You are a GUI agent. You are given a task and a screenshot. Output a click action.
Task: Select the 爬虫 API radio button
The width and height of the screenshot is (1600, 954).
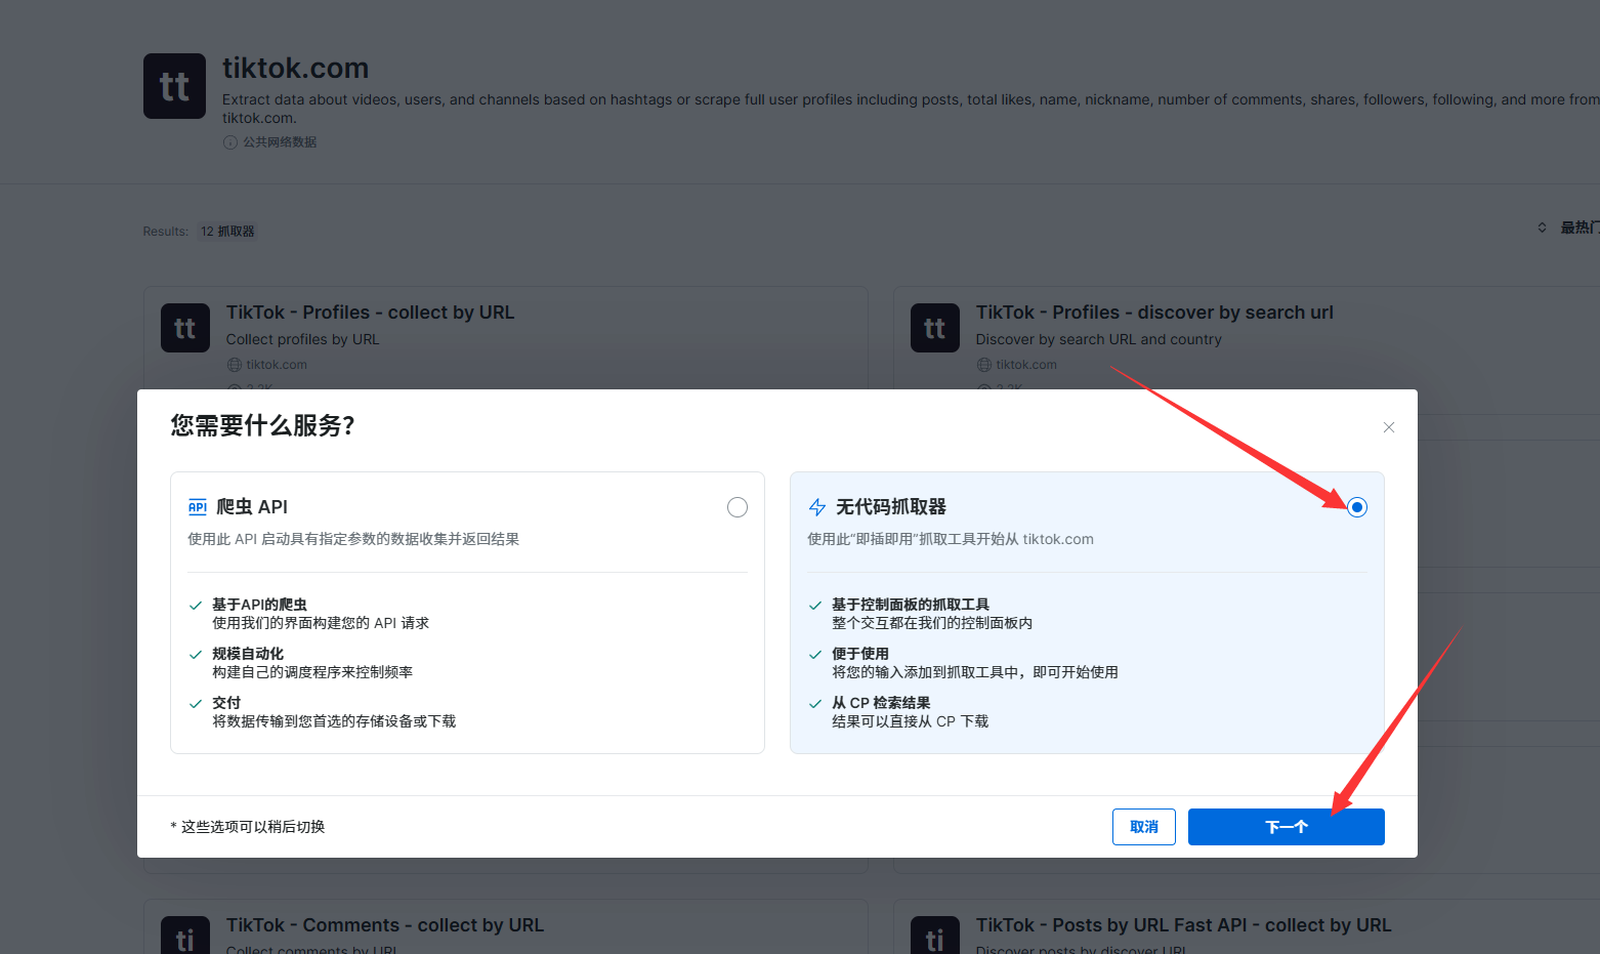coord(737,507)
